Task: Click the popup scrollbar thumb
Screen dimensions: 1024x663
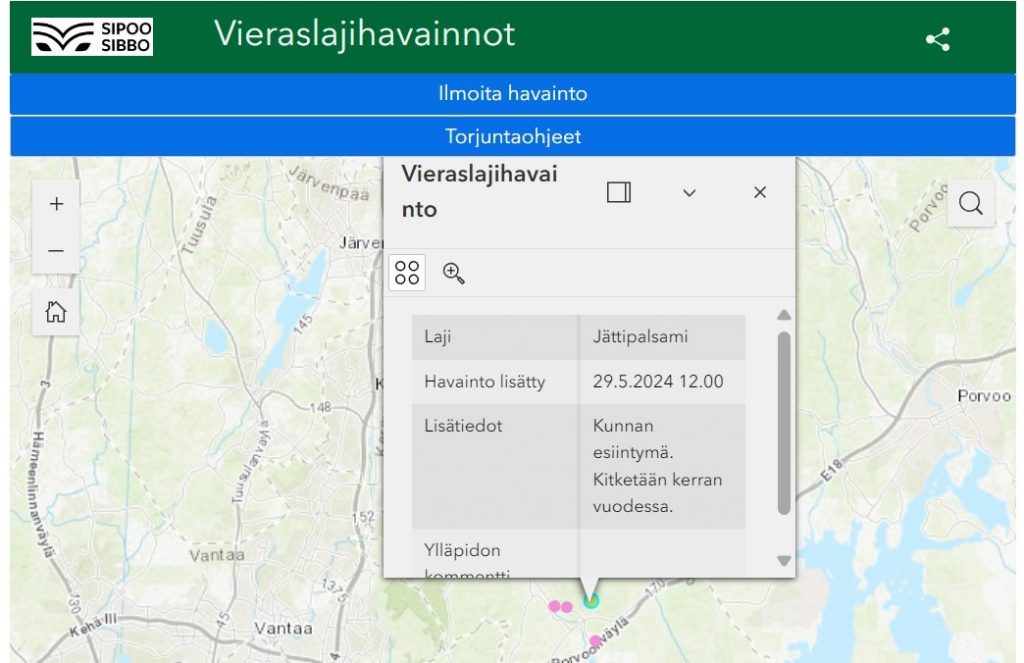Action: [784, 420]
